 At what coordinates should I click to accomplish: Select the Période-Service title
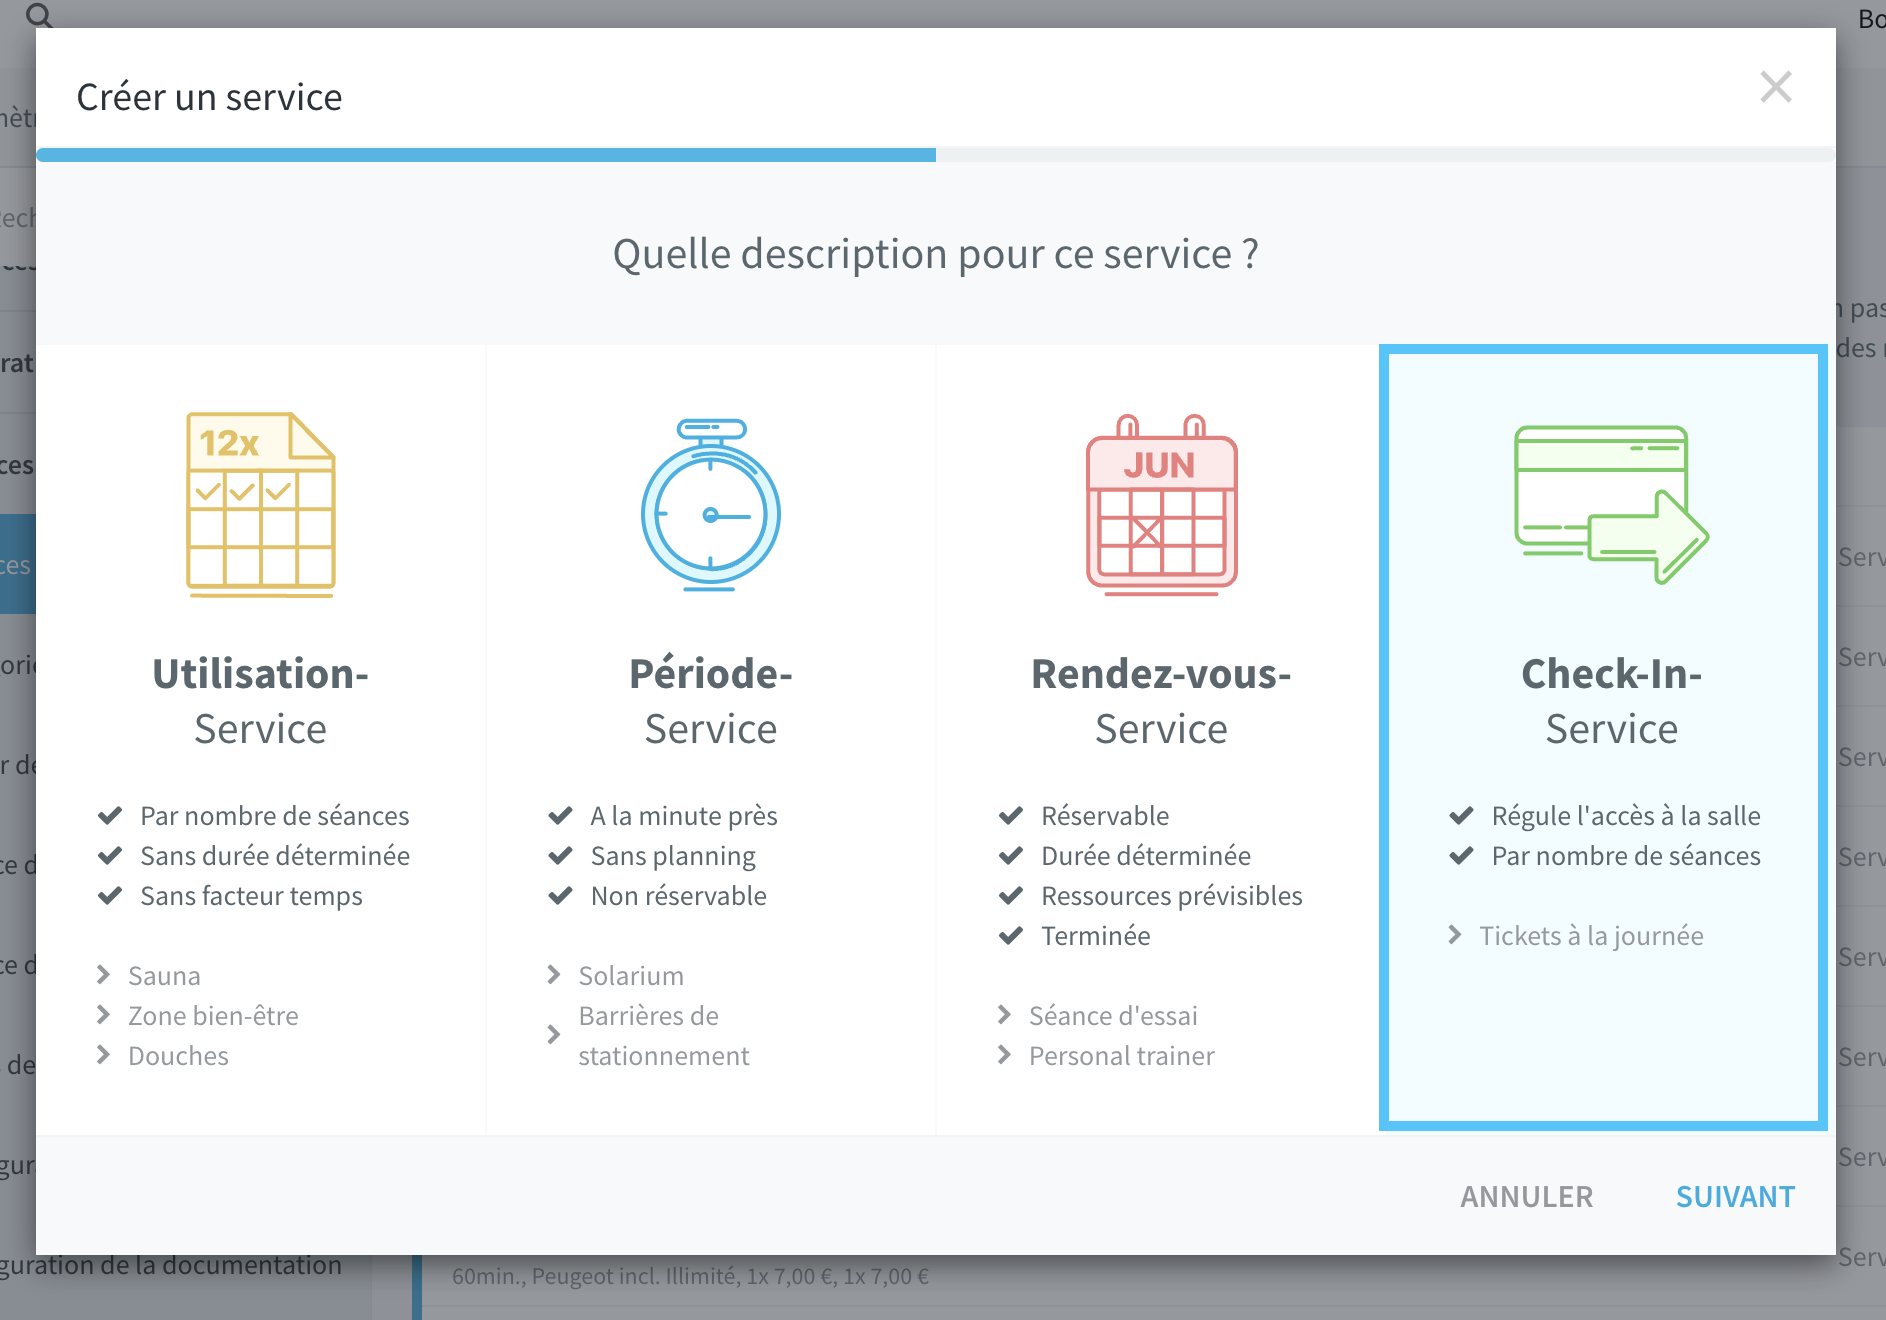click(x=711, y=701)
